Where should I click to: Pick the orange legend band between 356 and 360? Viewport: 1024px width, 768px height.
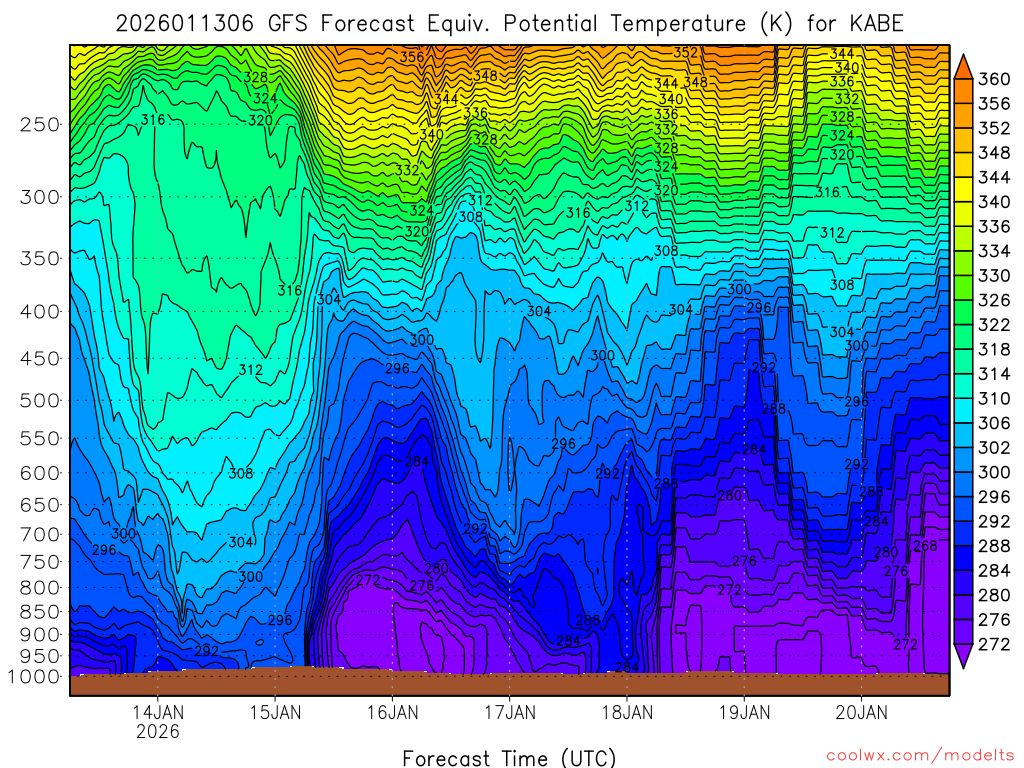963,91
